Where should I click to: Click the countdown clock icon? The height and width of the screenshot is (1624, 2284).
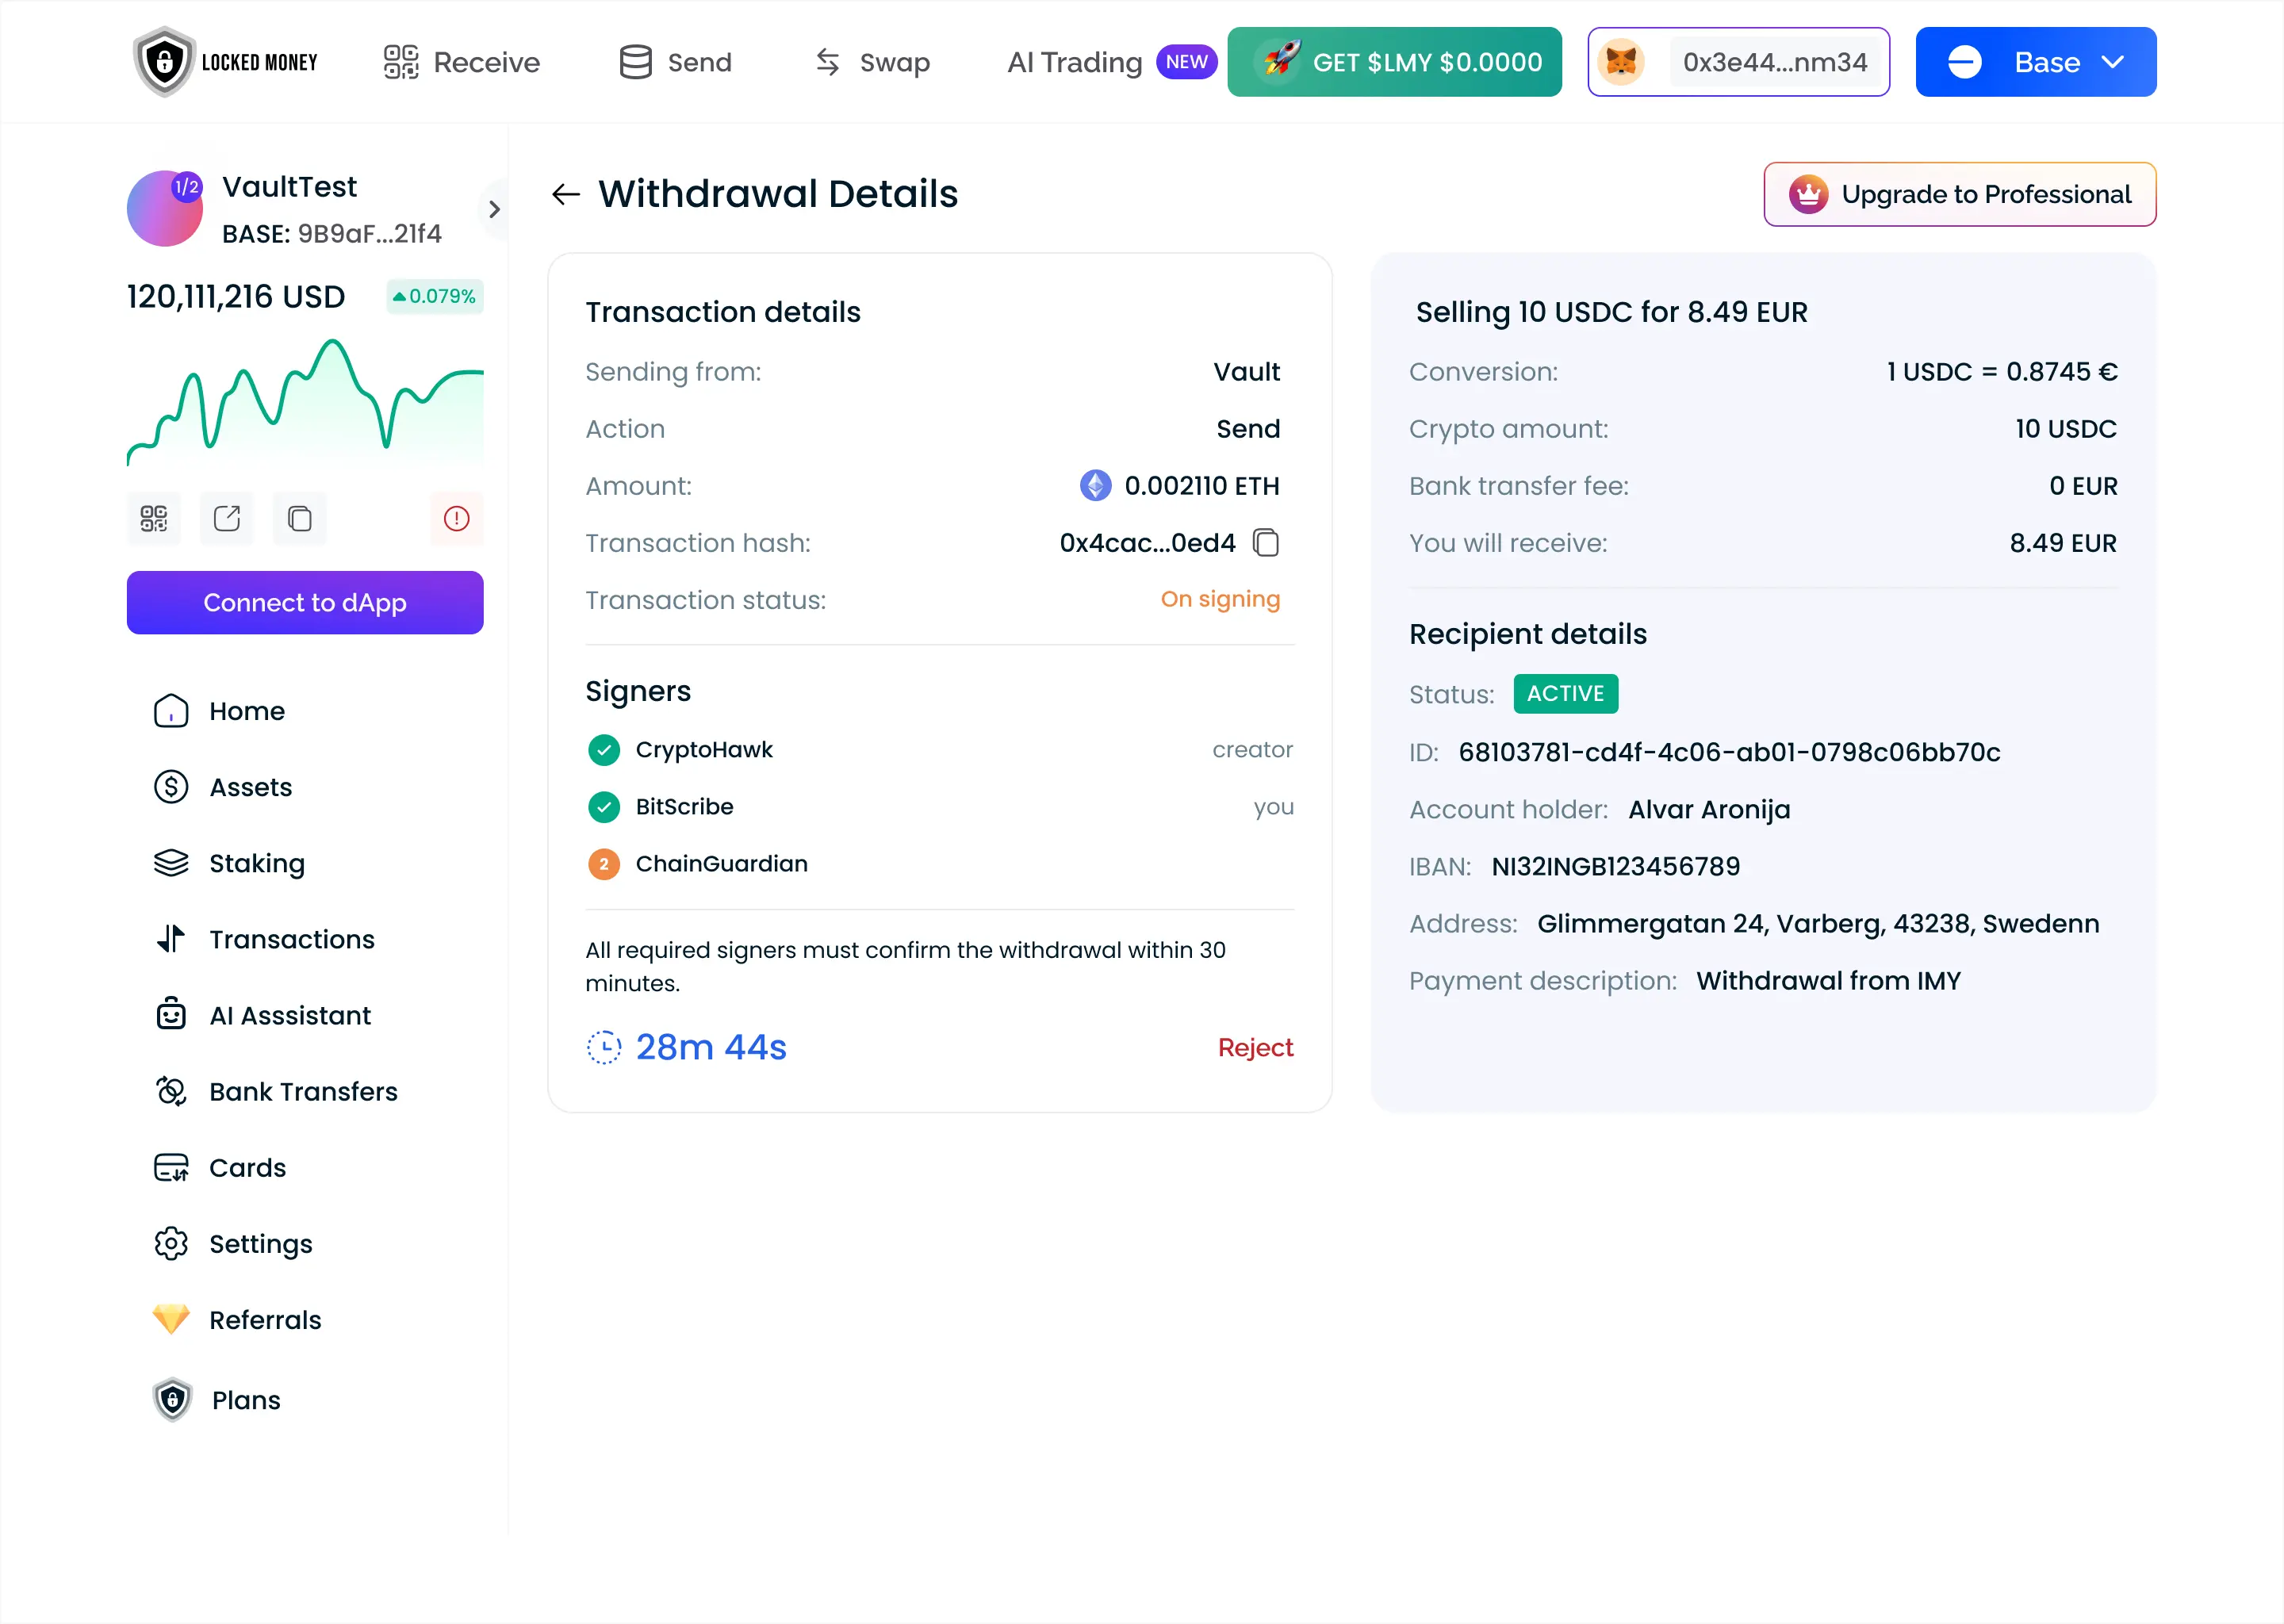click(604, 1047)
